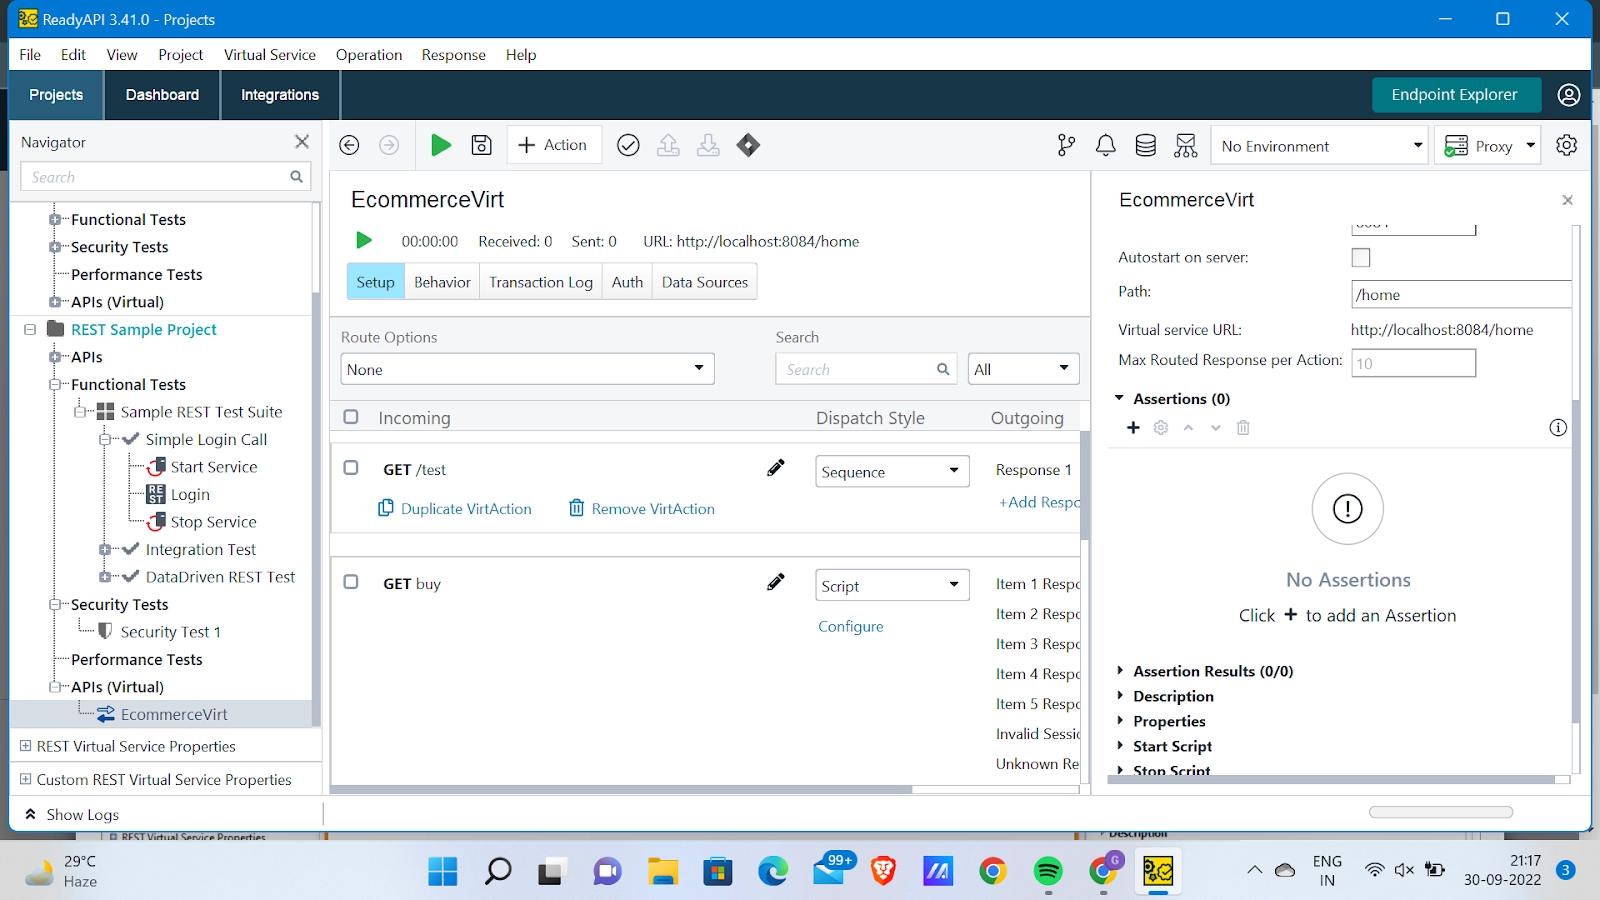This screenshot has height=900, width=1600.
Task: Click the save project disk icon
Action: [481, 145]
